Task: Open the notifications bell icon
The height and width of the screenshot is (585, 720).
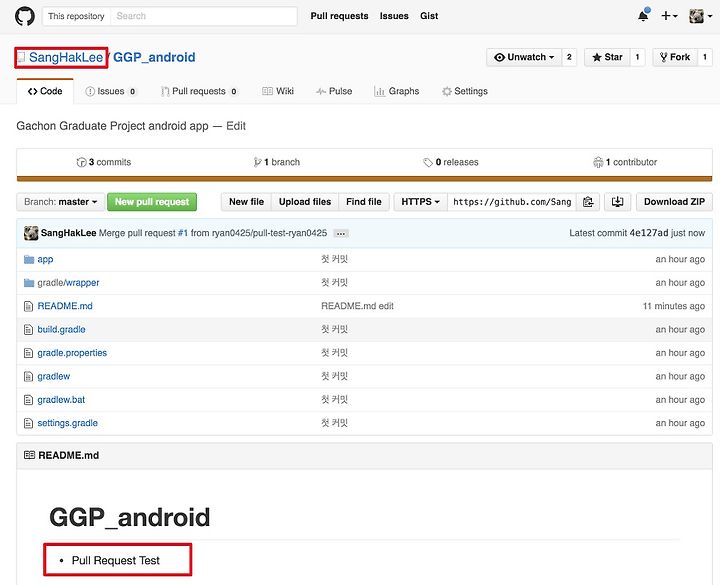Action: pyautogui.click(x=643, y=16)
